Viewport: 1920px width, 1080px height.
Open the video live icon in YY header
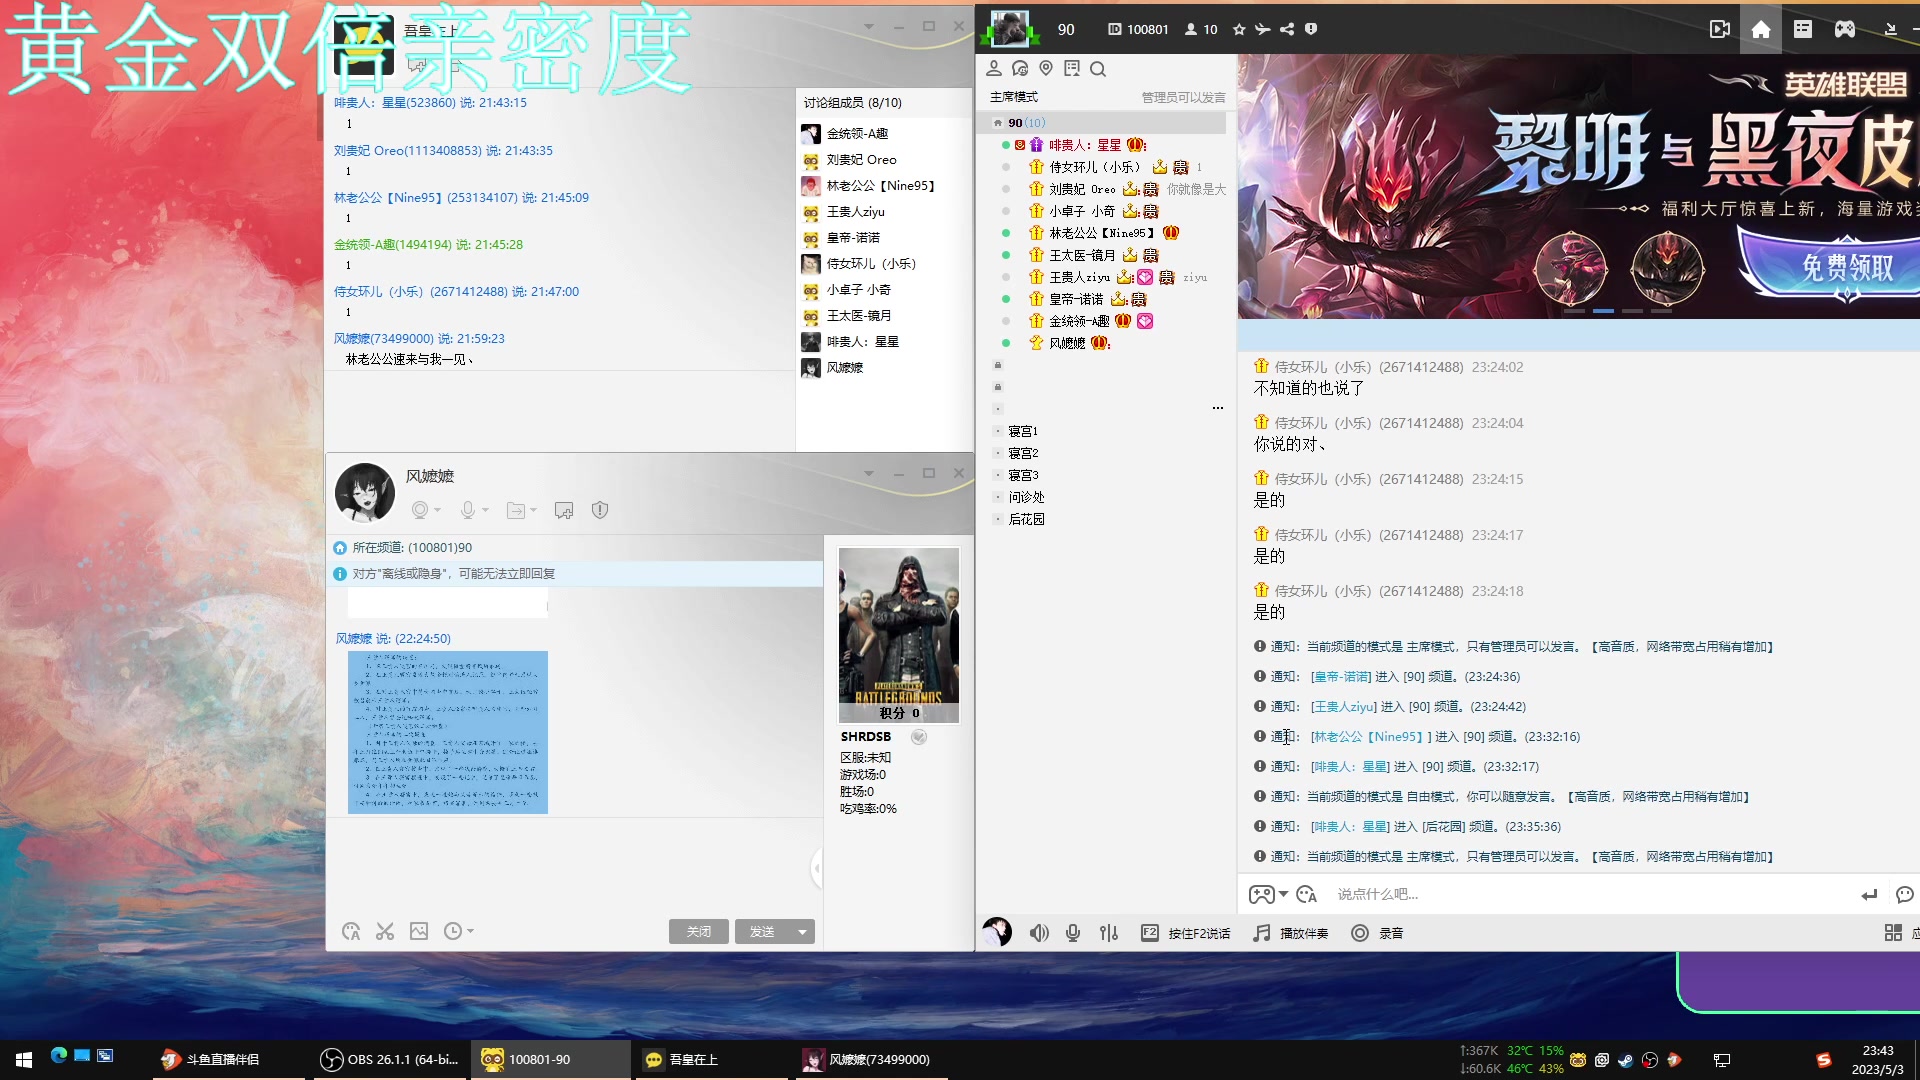[x=1719, y=29]
